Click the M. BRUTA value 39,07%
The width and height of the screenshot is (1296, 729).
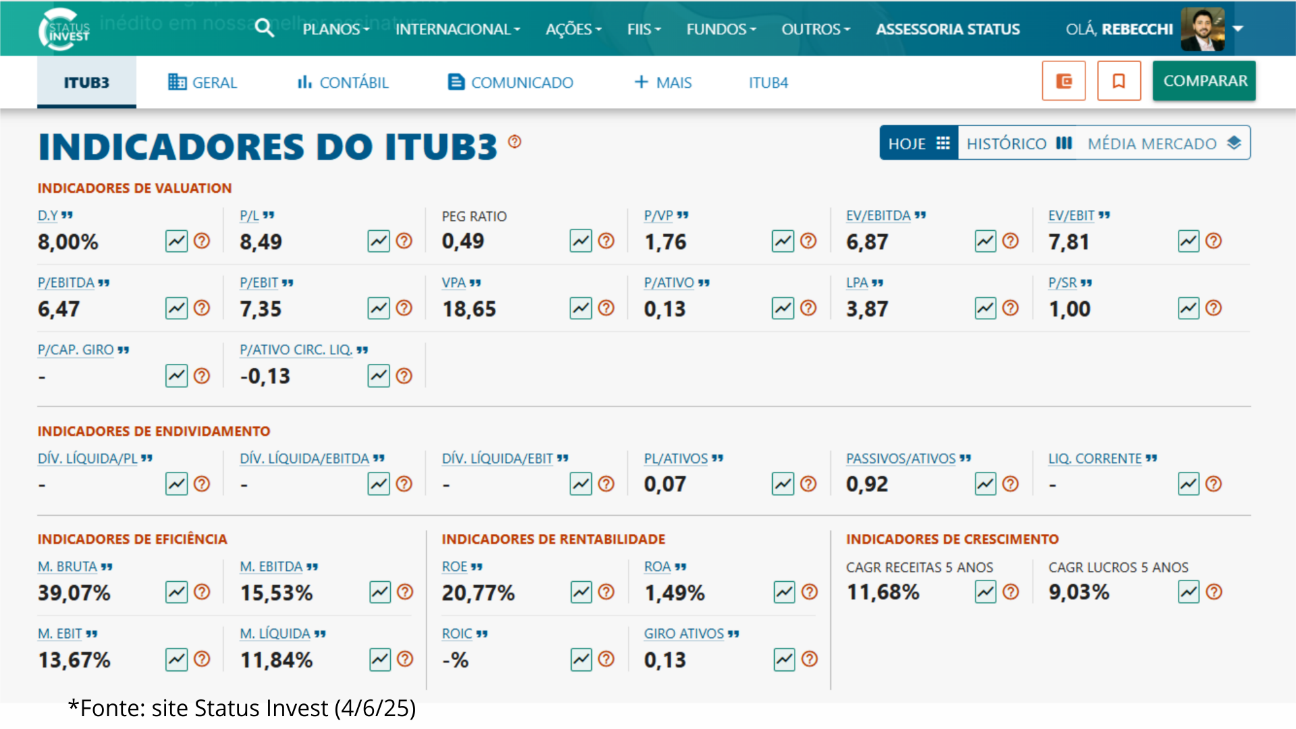(74, 593)
